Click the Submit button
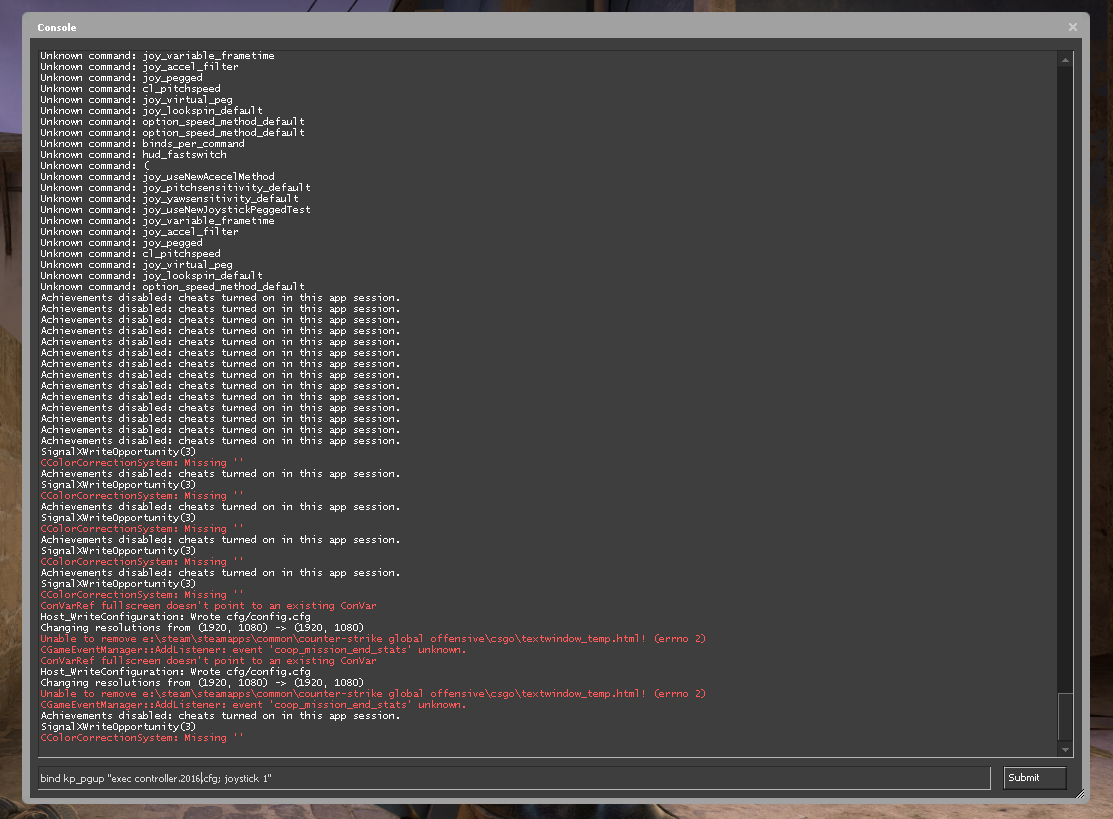Image resolution: width=1113 pixels, height=819 pixels. click(x=1034, y=778)
